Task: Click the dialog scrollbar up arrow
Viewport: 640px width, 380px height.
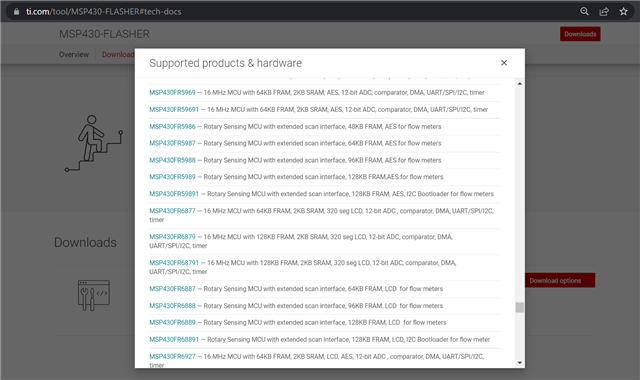Action: coord(520,84)
